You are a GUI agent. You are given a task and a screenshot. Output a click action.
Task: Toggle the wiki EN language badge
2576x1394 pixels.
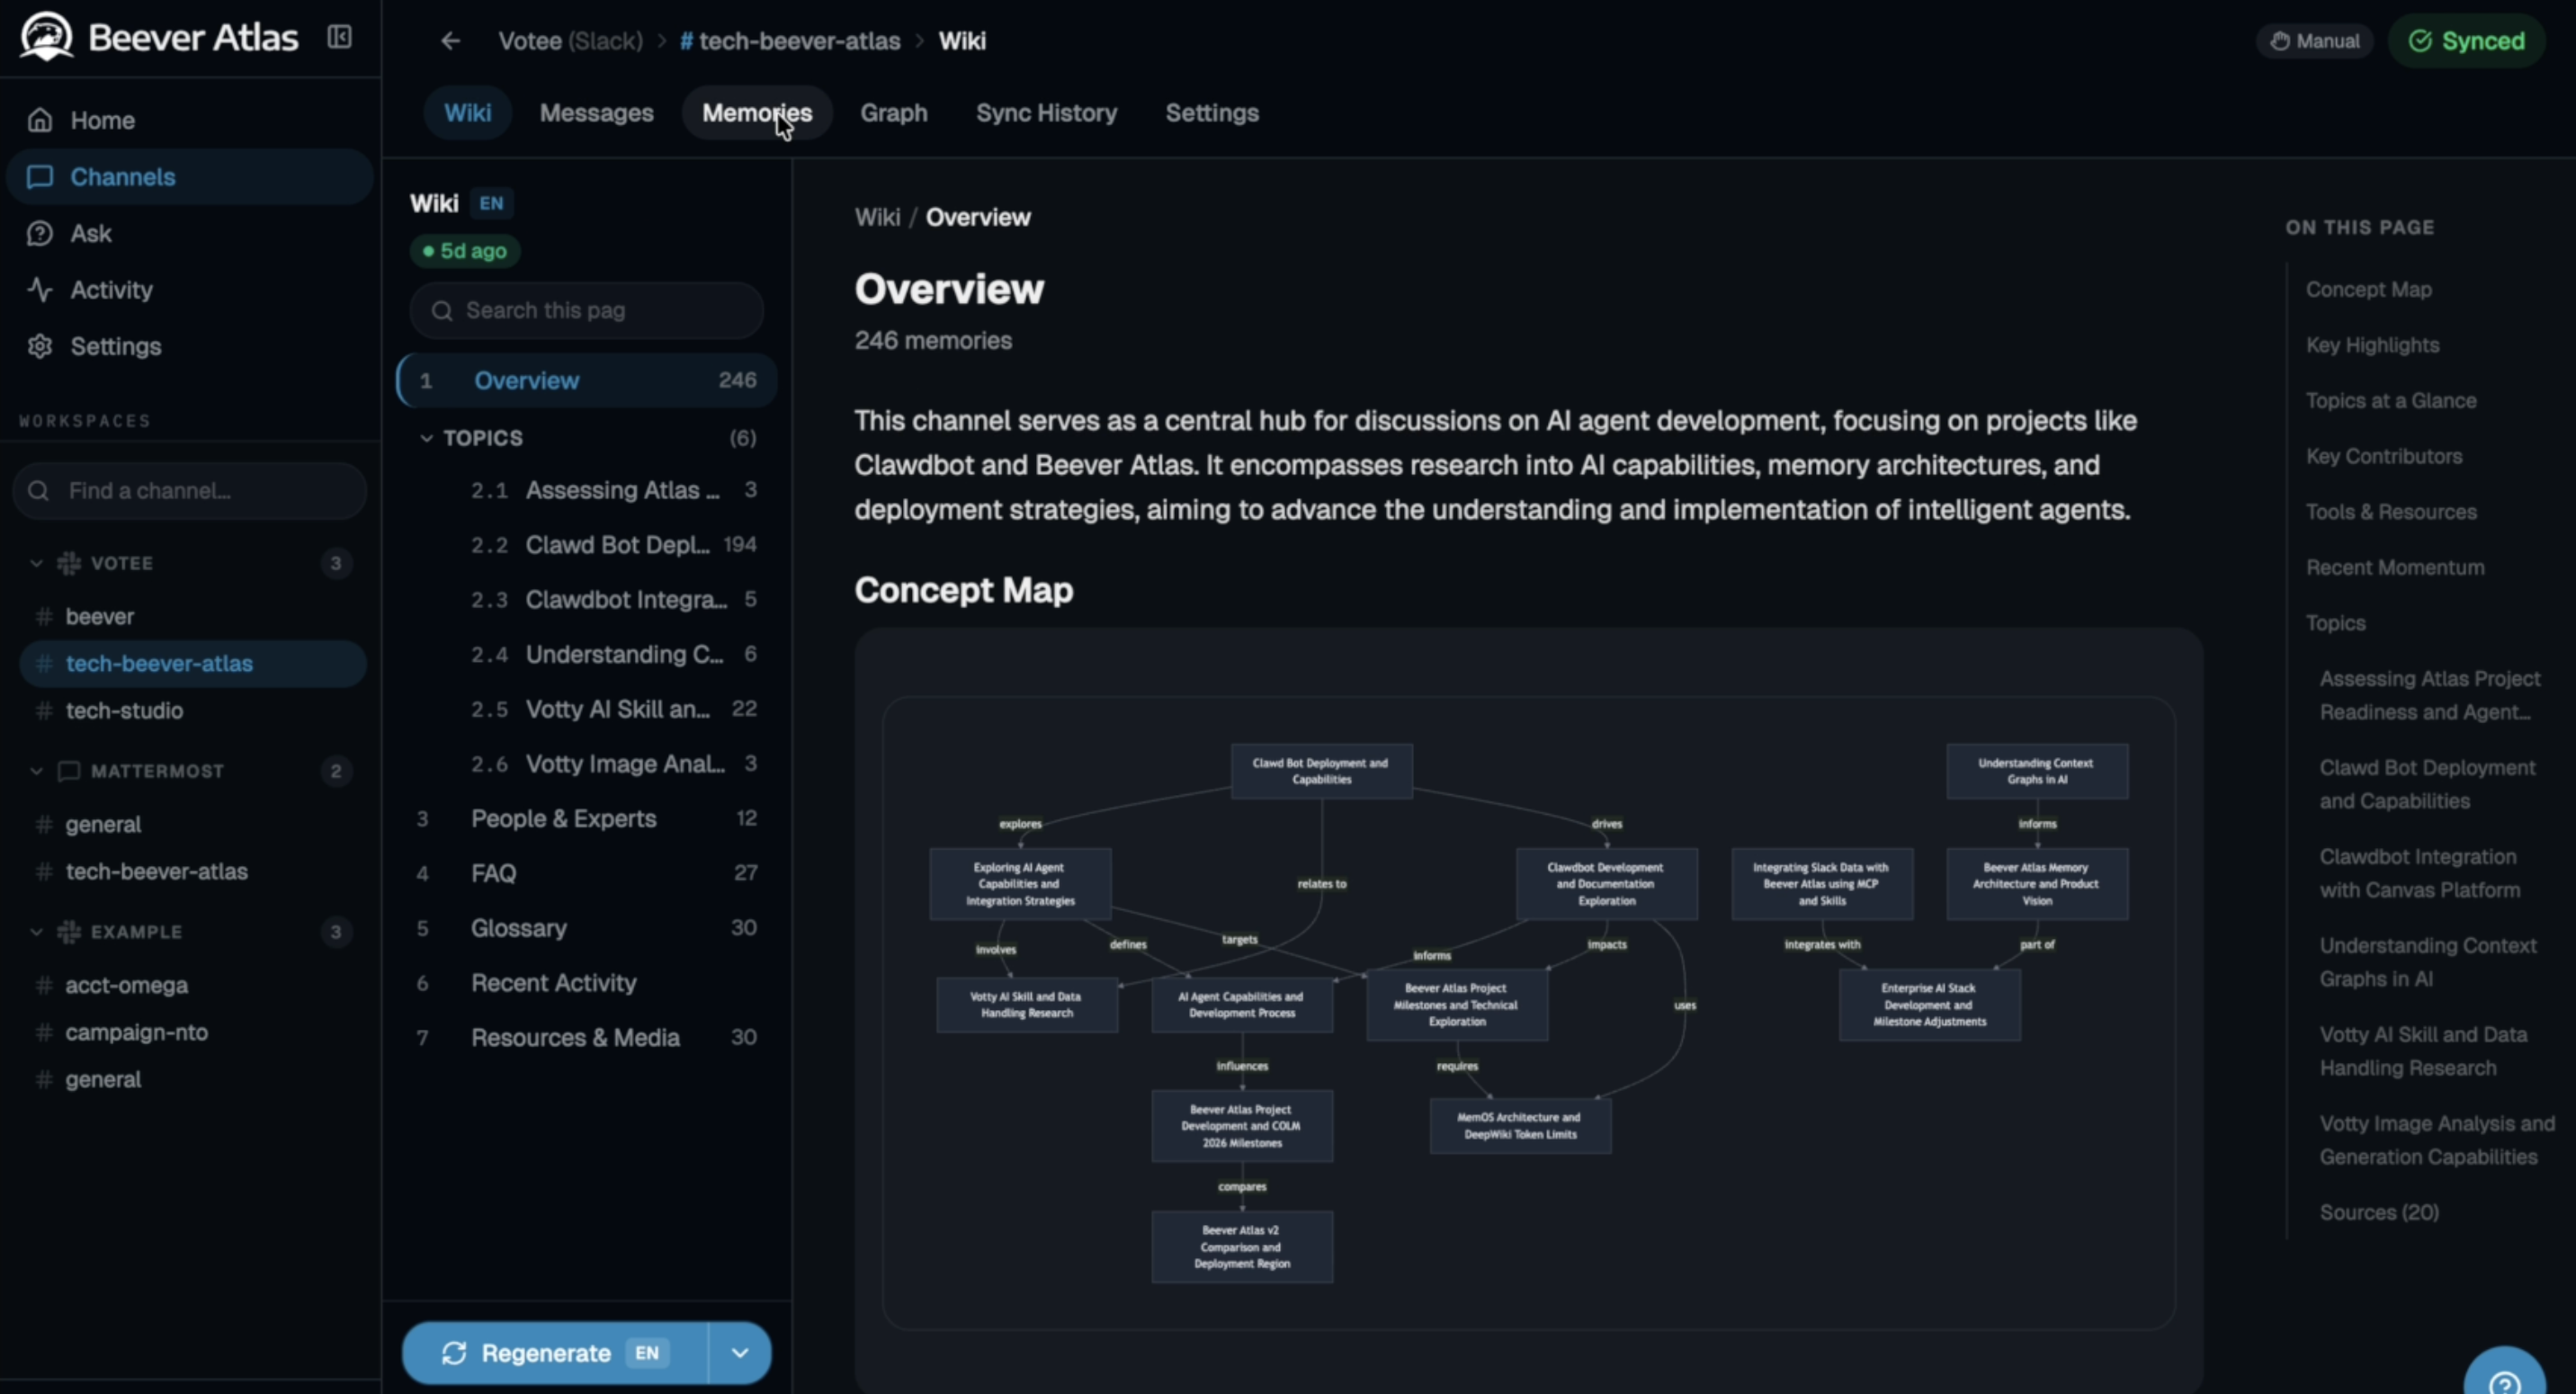[491, 203]
